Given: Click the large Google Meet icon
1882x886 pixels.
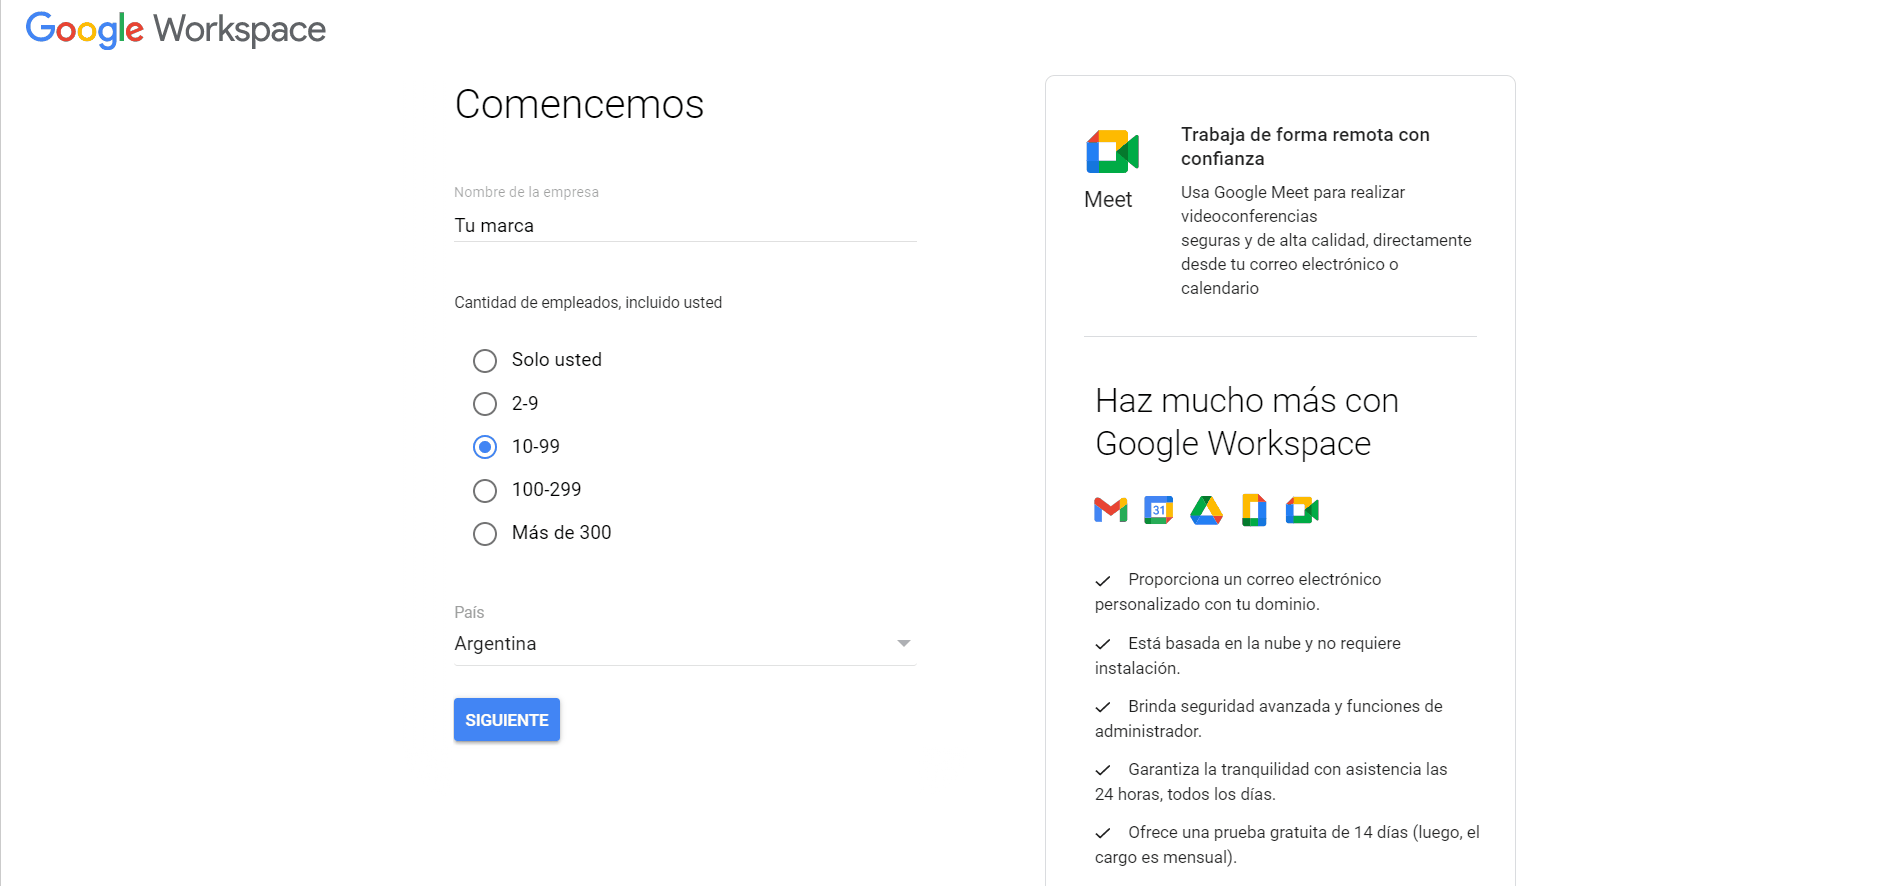Looking at the screenshot, I should point(1112,152).
